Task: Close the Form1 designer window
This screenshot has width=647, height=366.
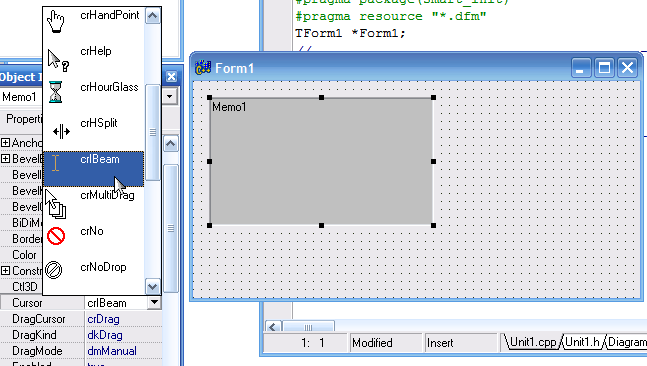Action: click(x=628, y=68)
